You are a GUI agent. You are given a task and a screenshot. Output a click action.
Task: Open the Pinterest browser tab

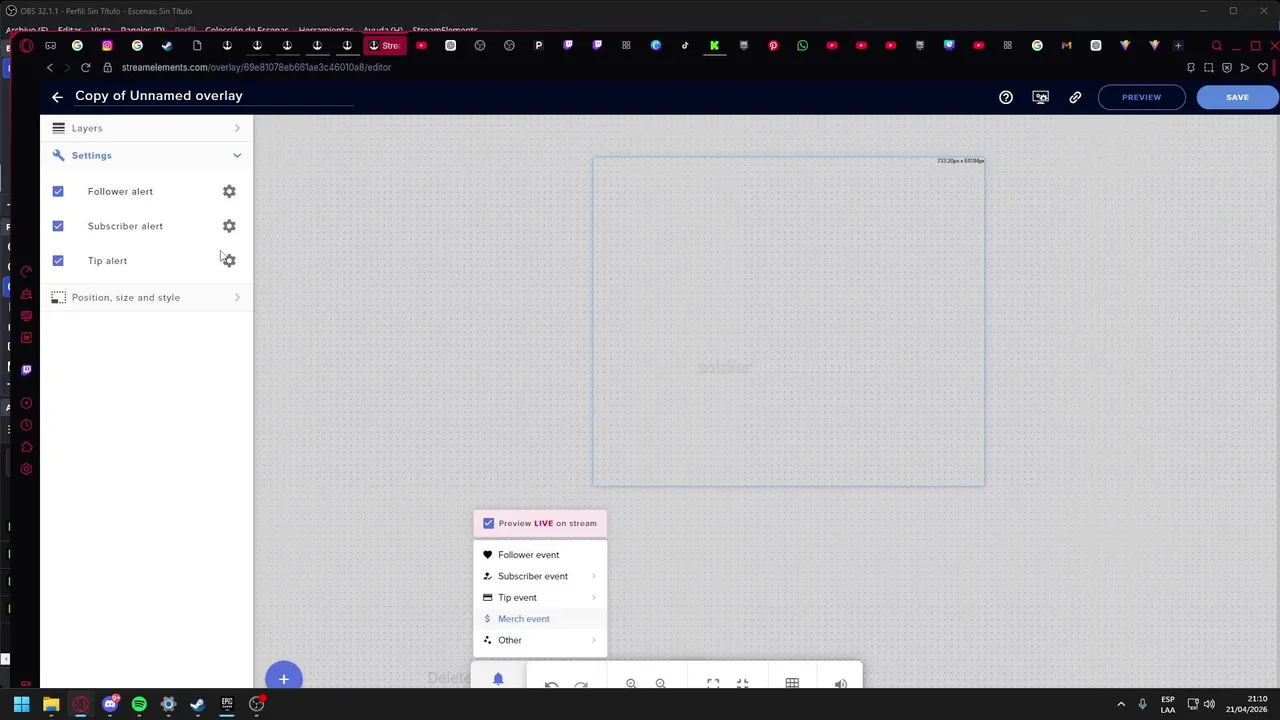tap(773, 45)
